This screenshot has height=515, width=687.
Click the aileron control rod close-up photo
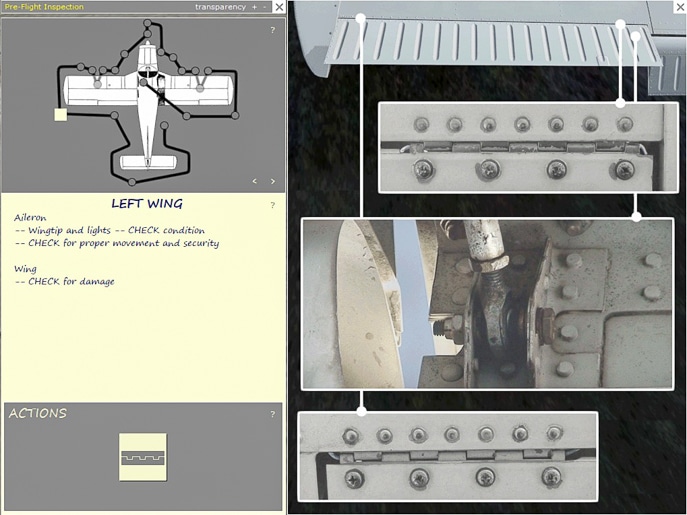pyautogui.click(x=486, y=304)
